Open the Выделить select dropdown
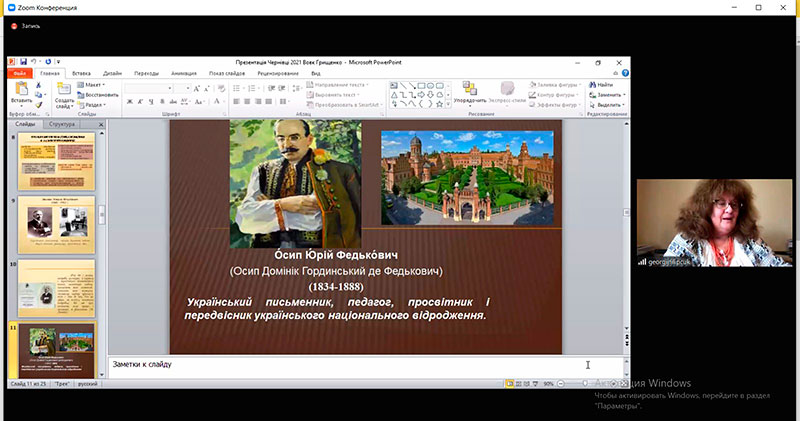 click(x=607, y=105)
